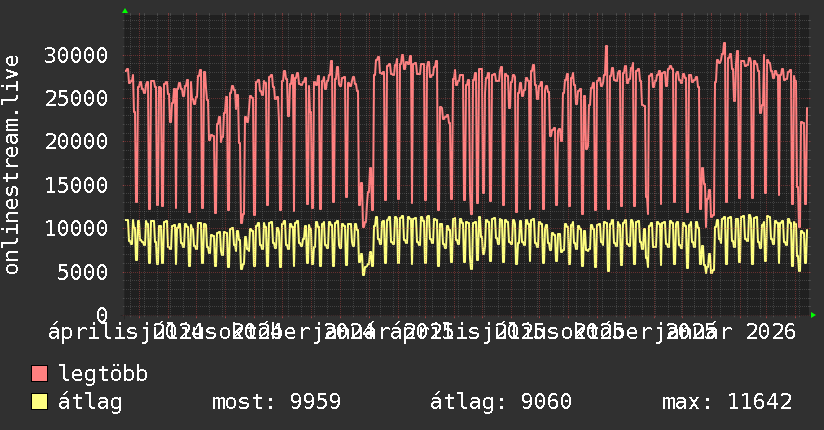Click the átlag legend label

pyautogui.click(x=90, y=402)
